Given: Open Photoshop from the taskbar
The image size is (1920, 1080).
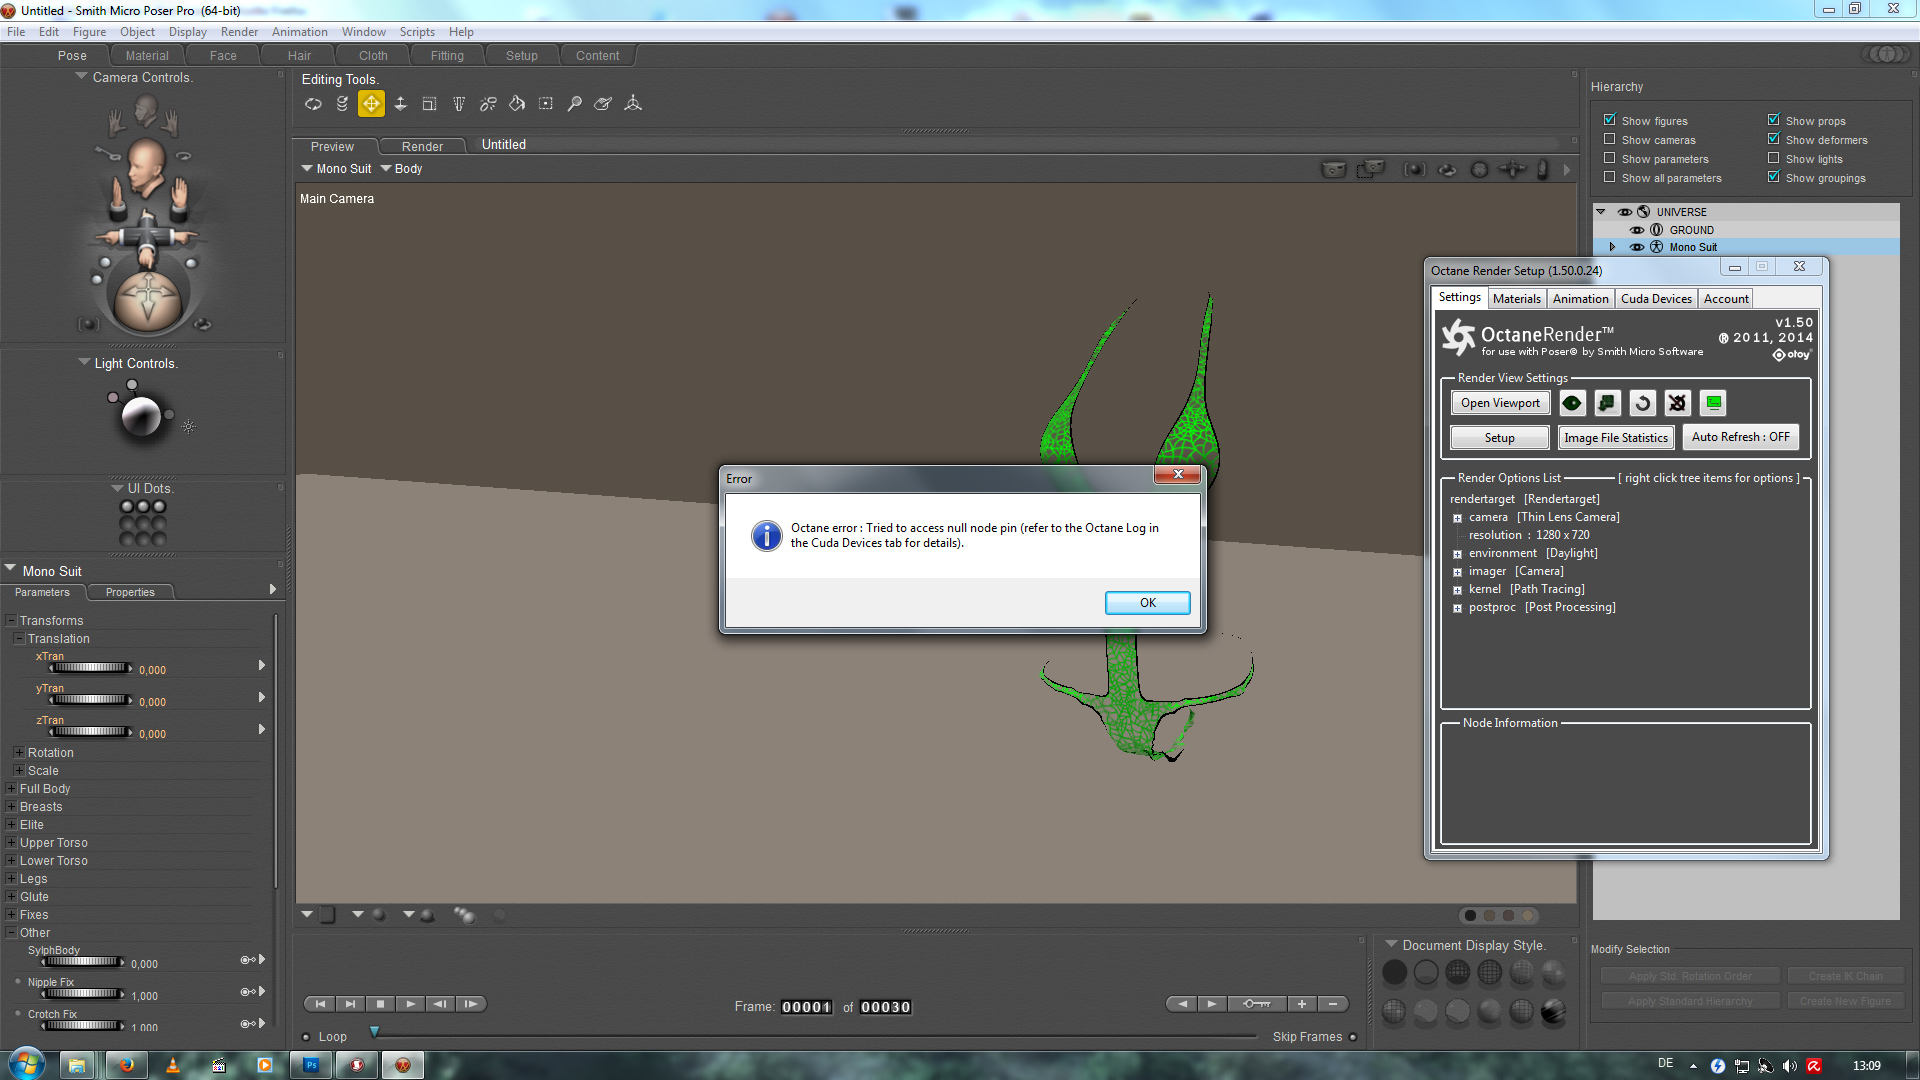Looking at the screenshot, I should click(x=311, y=1065).
